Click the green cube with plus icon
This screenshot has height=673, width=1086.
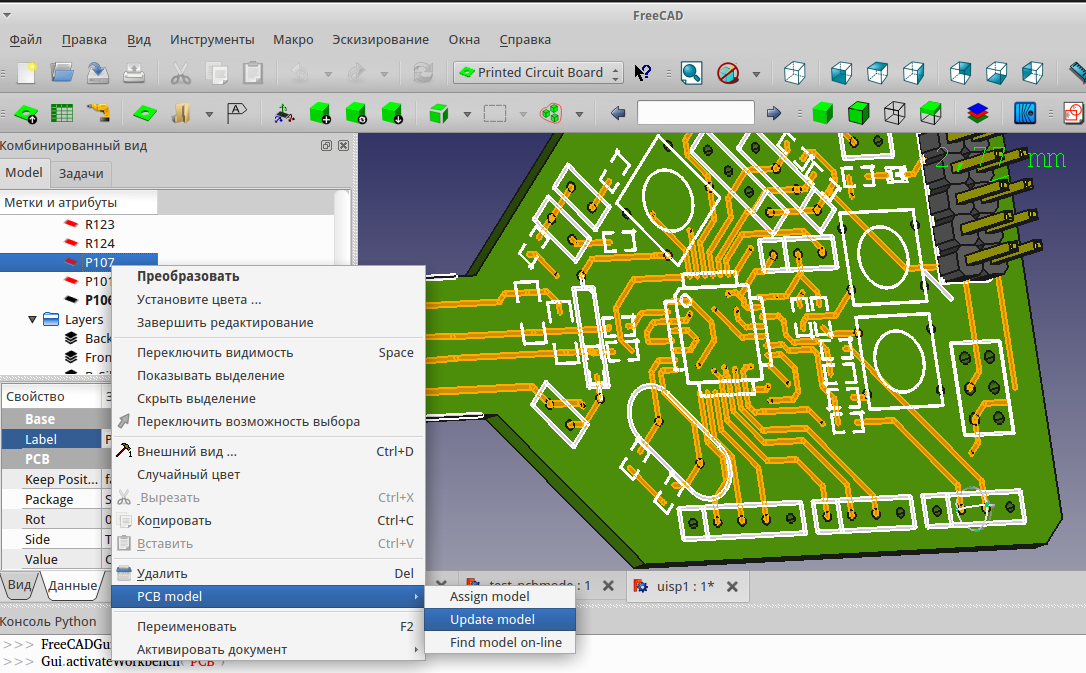[320, 113]
